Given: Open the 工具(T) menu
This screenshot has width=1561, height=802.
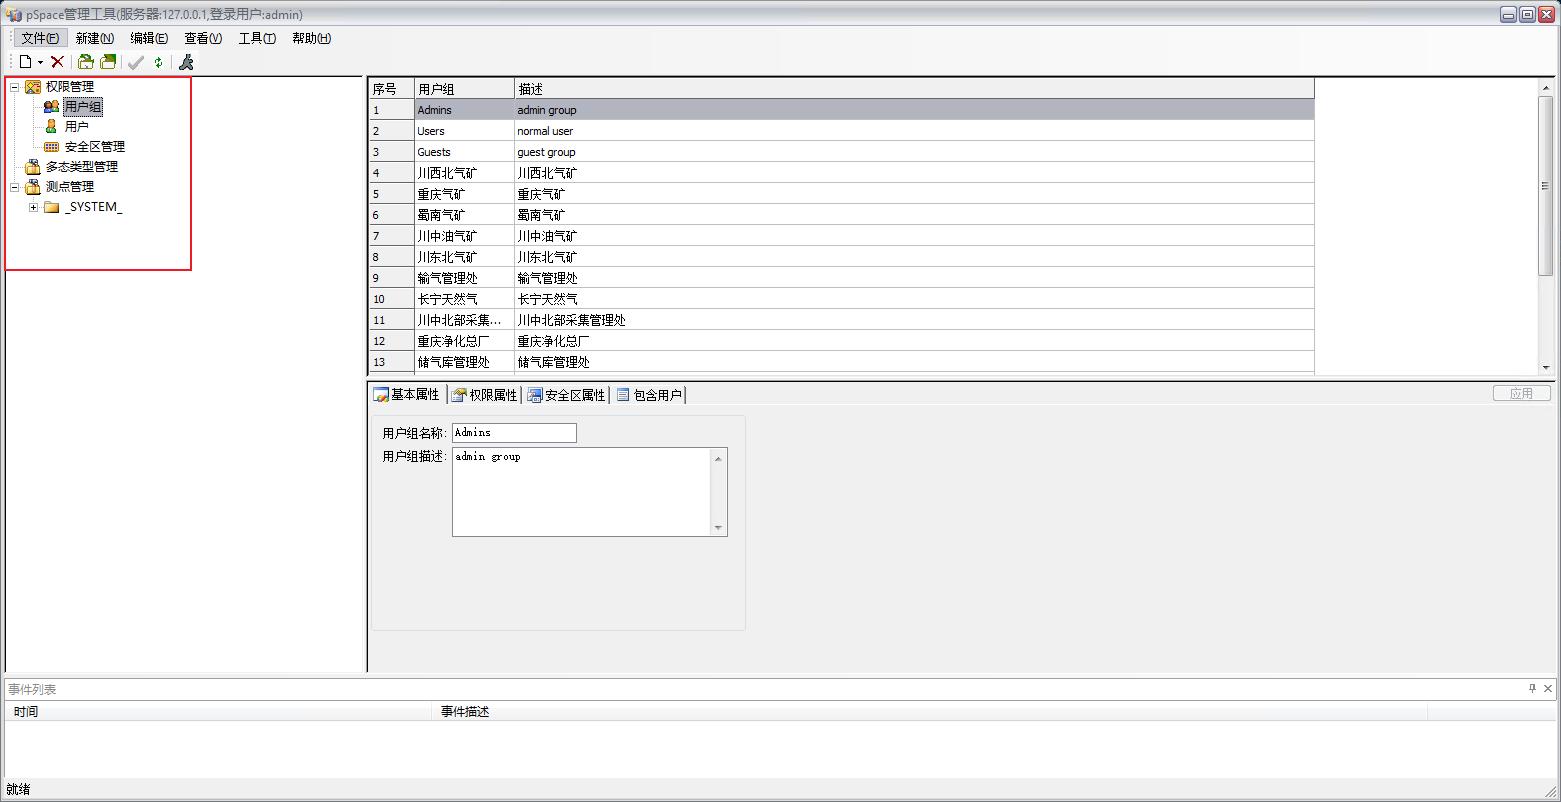Looking at the screenshot, I should [256, 38].
